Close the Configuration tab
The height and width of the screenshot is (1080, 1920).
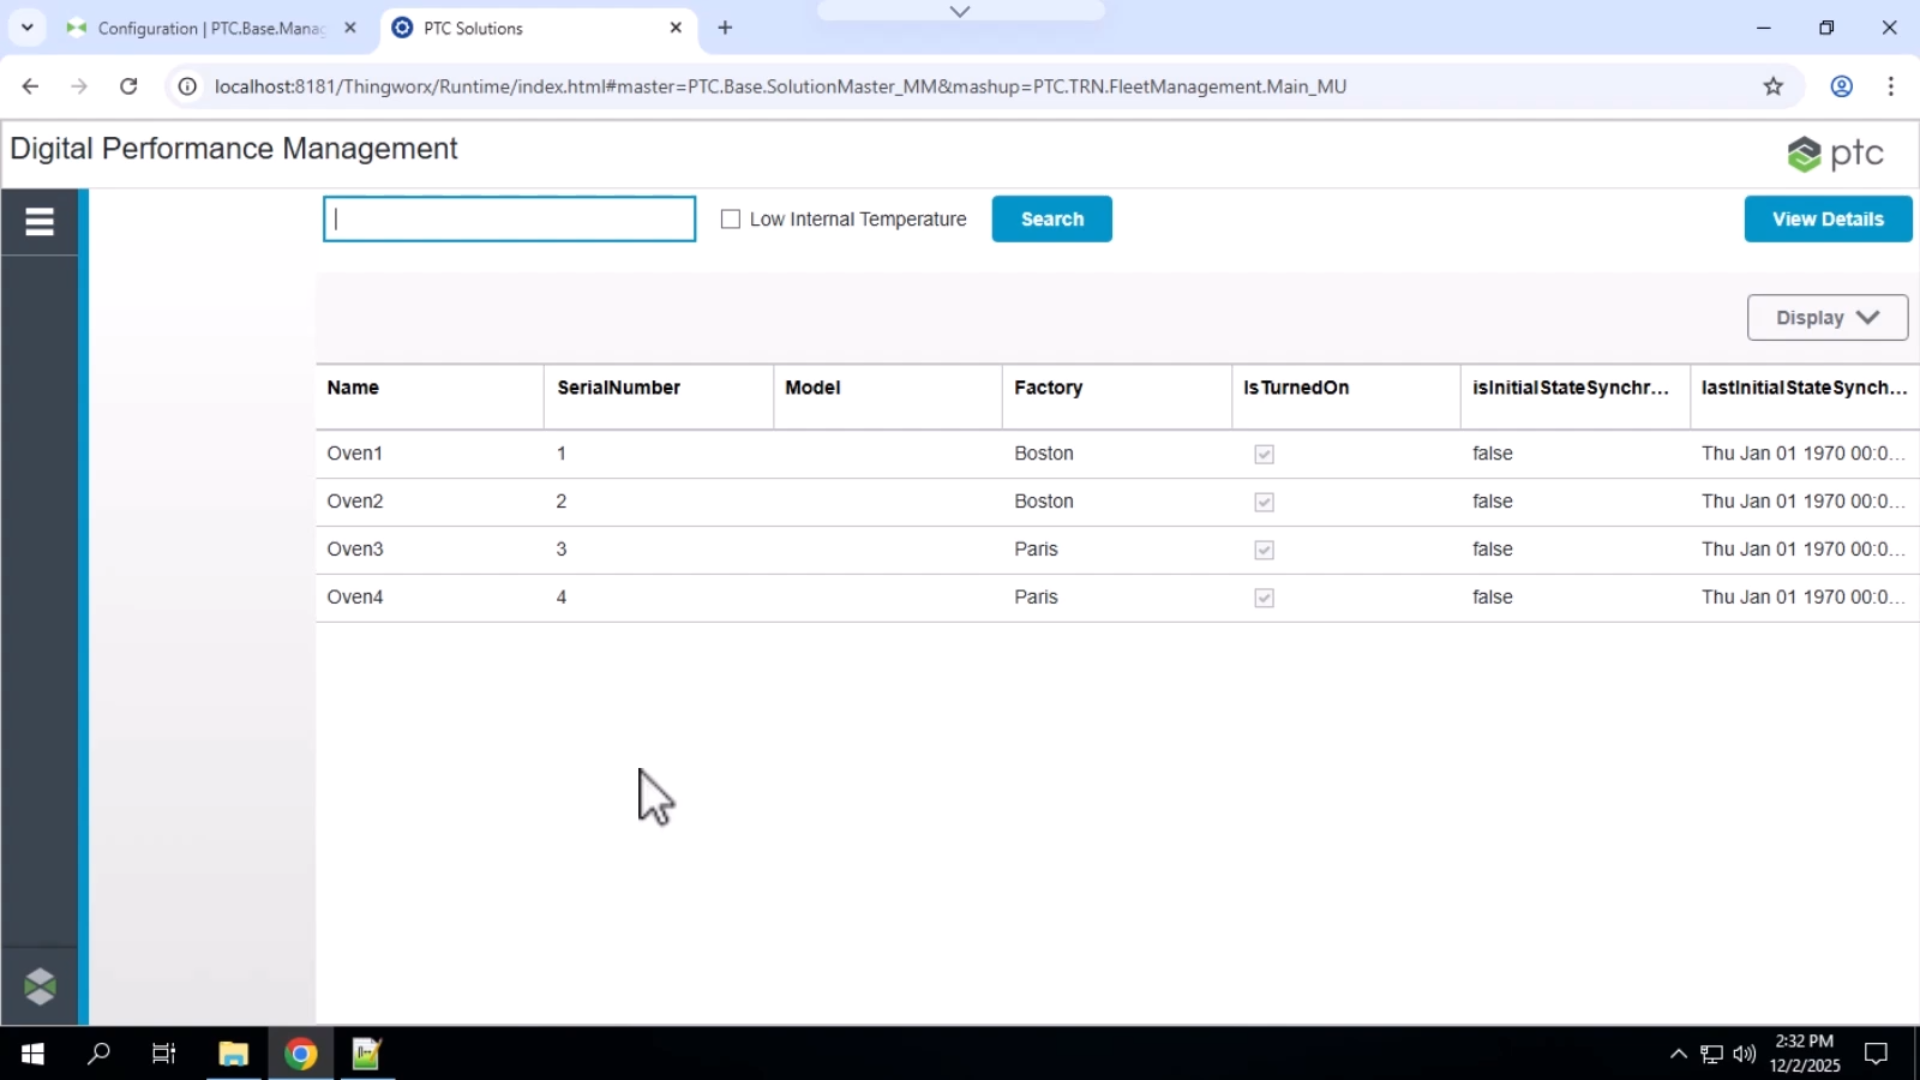pos(350,28)
